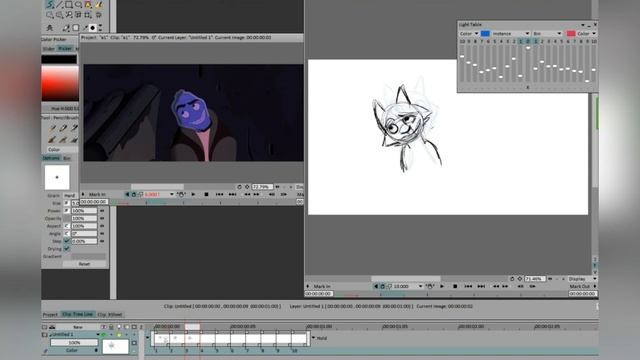Toggle the Size pressure connection box
Viewport: 640px width, 360px height.
pyautogui.click(x=67, y=203)
